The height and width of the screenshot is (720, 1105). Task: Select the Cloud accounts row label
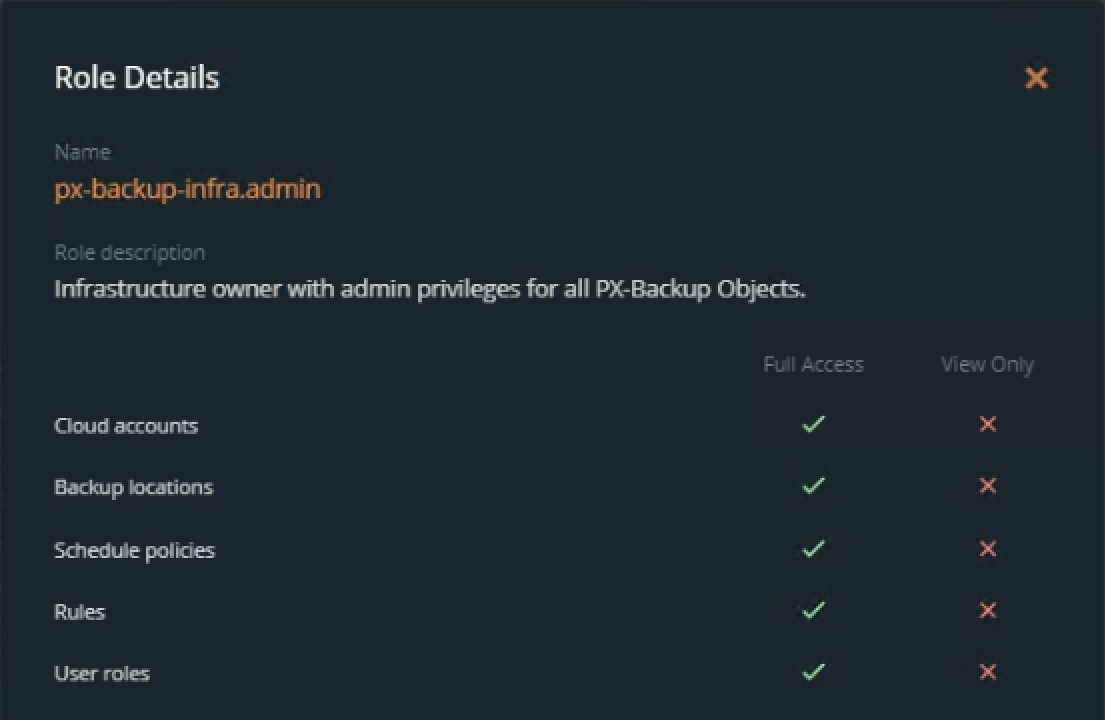coord(126,426)
